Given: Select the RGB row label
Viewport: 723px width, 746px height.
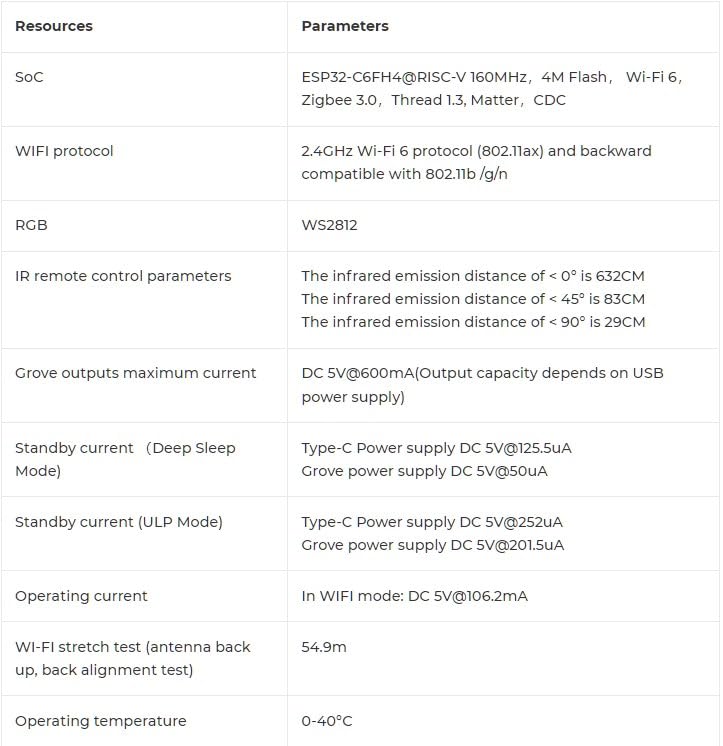Looking at the screenshot, I should [31, 225].
